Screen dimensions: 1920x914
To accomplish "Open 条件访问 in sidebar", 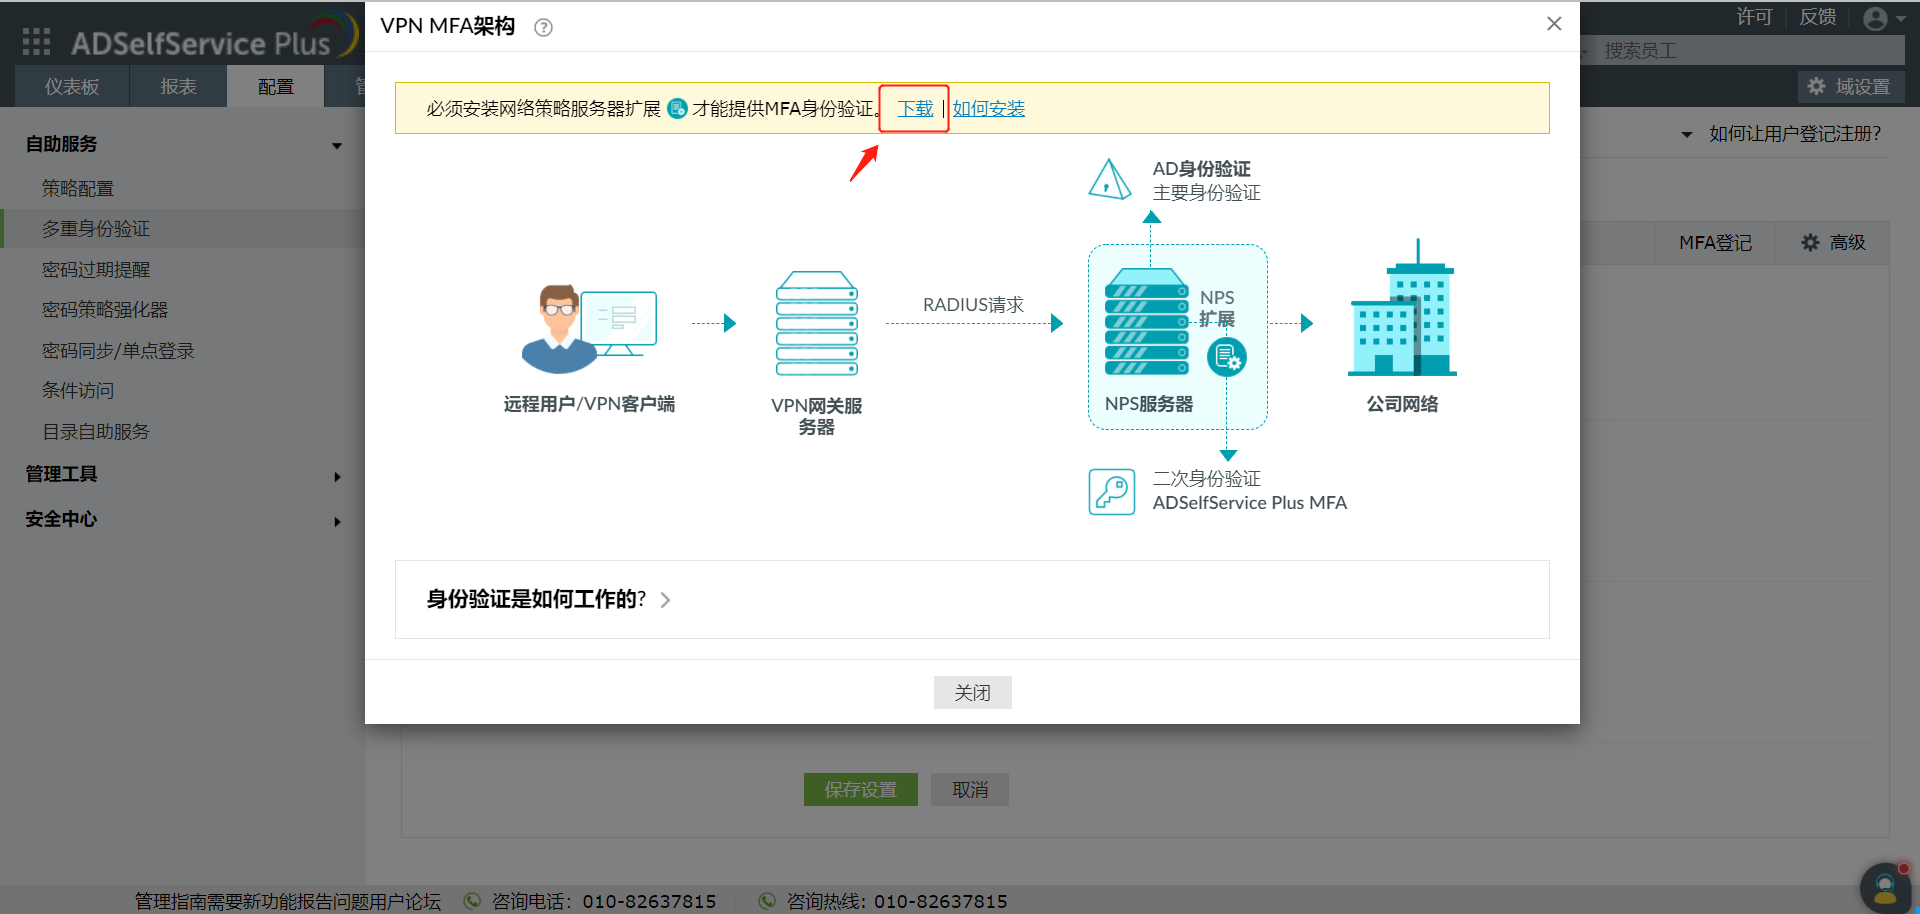I will 78,391.
